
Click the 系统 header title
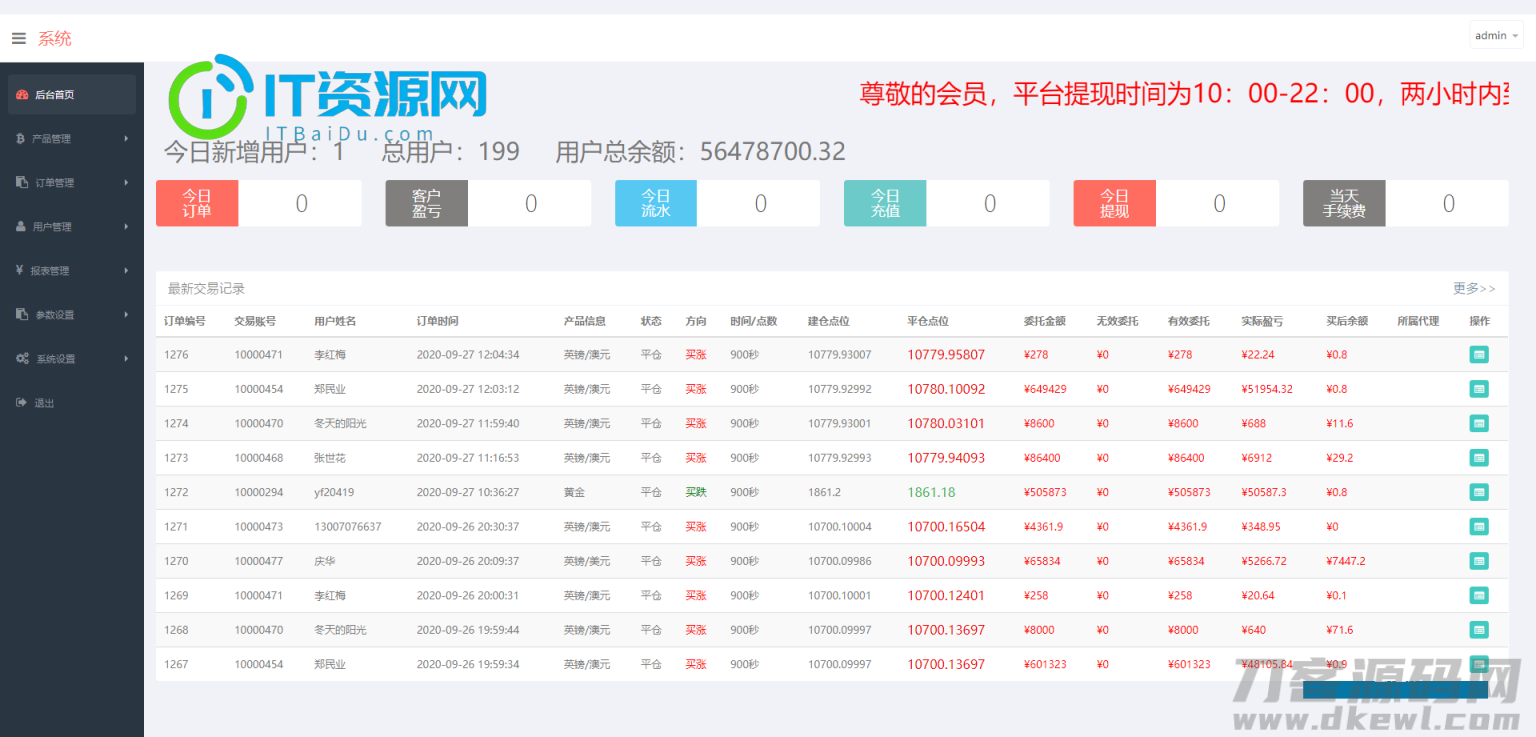pos(55,39)
